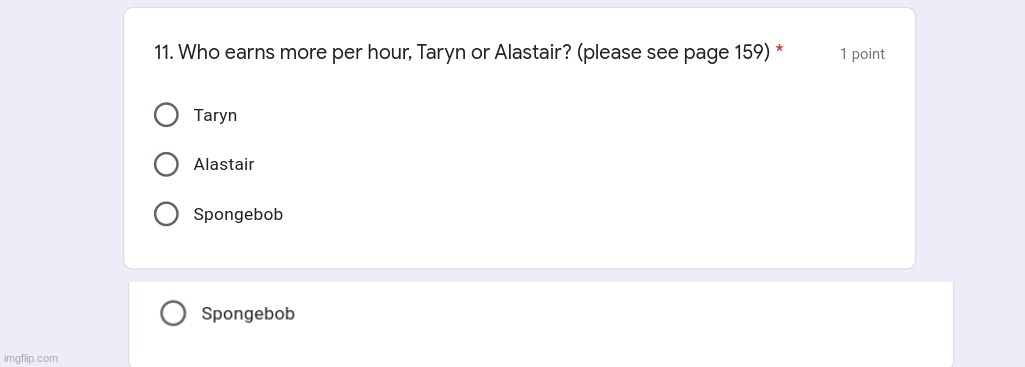Click "page 159" in the question text
The image size is (1025, 367).
(727, 53)
